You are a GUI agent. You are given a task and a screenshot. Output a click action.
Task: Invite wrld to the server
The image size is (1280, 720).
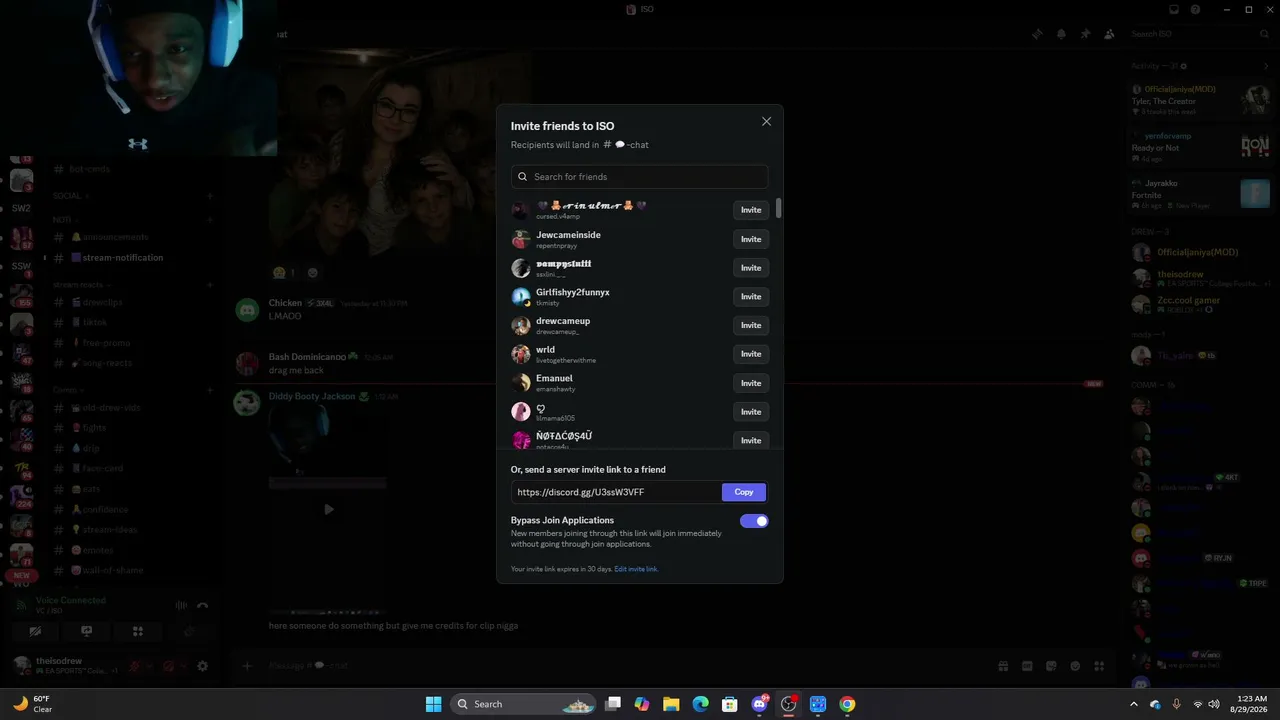pos(751,354)
